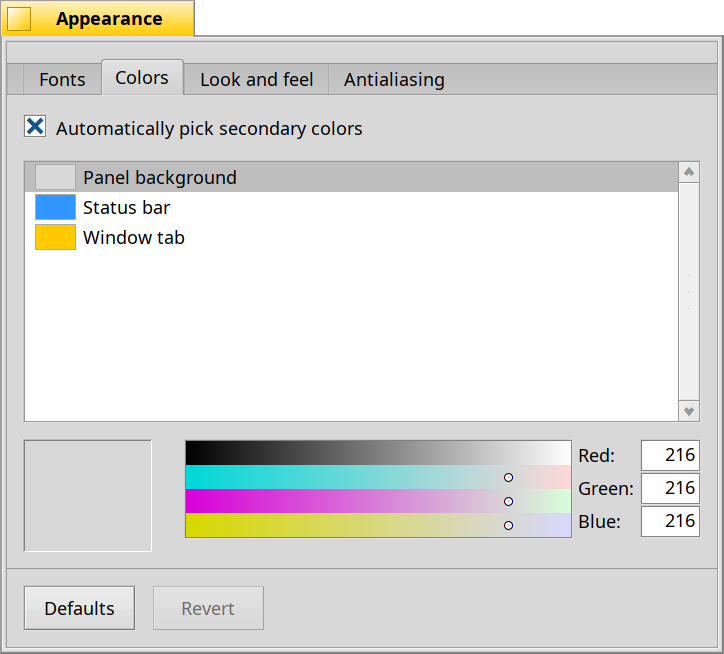Select the yellow Window tab swatch
This screenshot has height=654, width=724.
[x=55, y=237]
